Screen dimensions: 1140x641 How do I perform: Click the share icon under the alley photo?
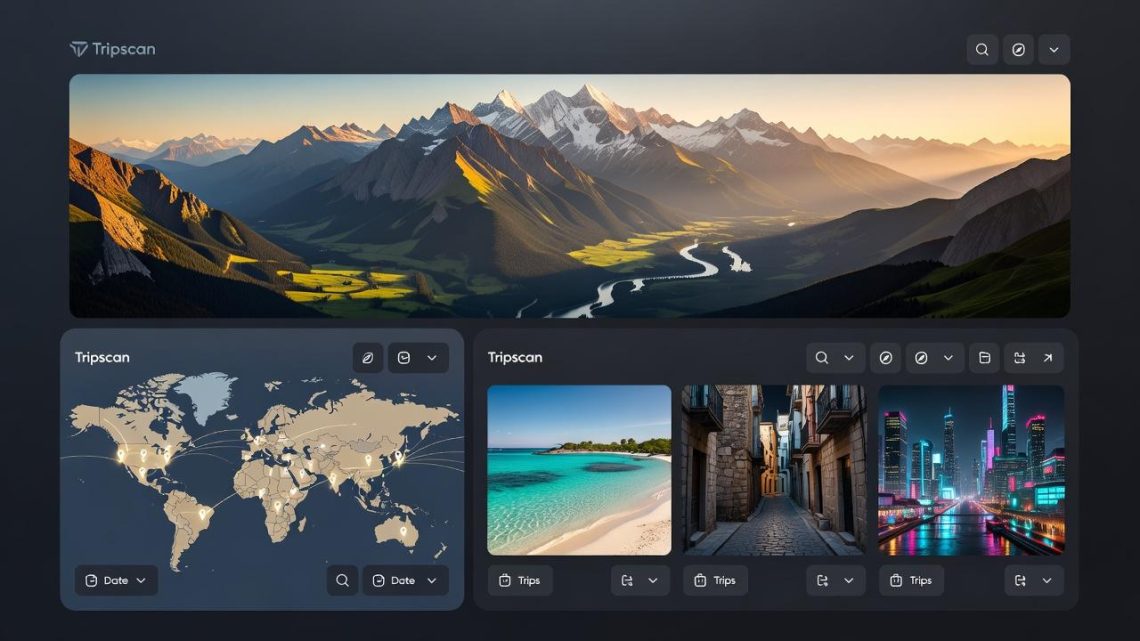[x=822, y=581]
